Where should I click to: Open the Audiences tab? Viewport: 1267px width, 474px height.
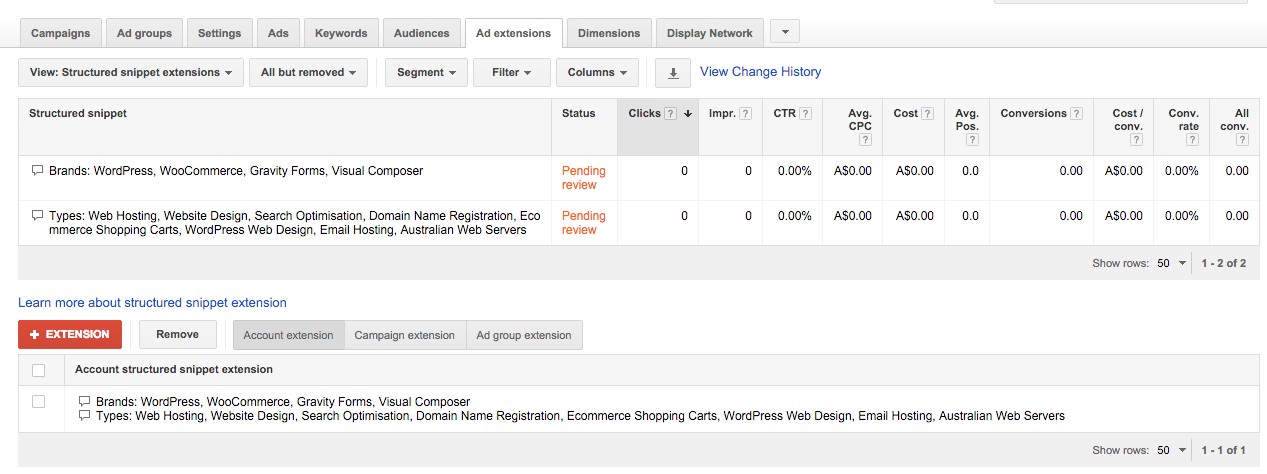(422, 33)
